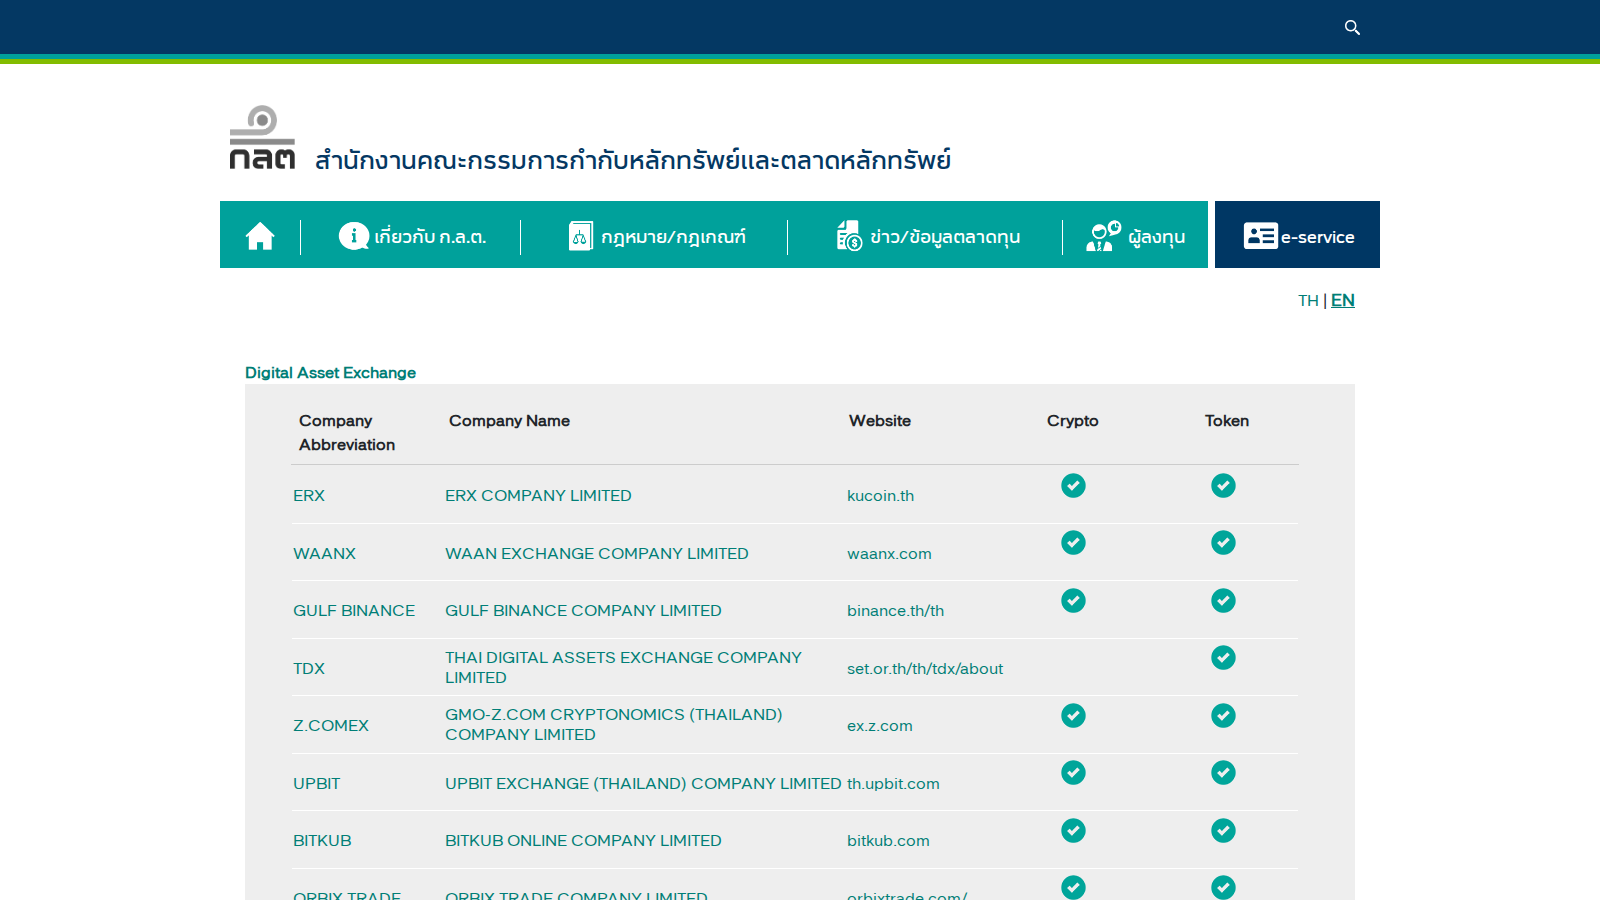Click the e-service ID card icon
Viewport: 1600px width, 900px height.
click(1260, 236)
